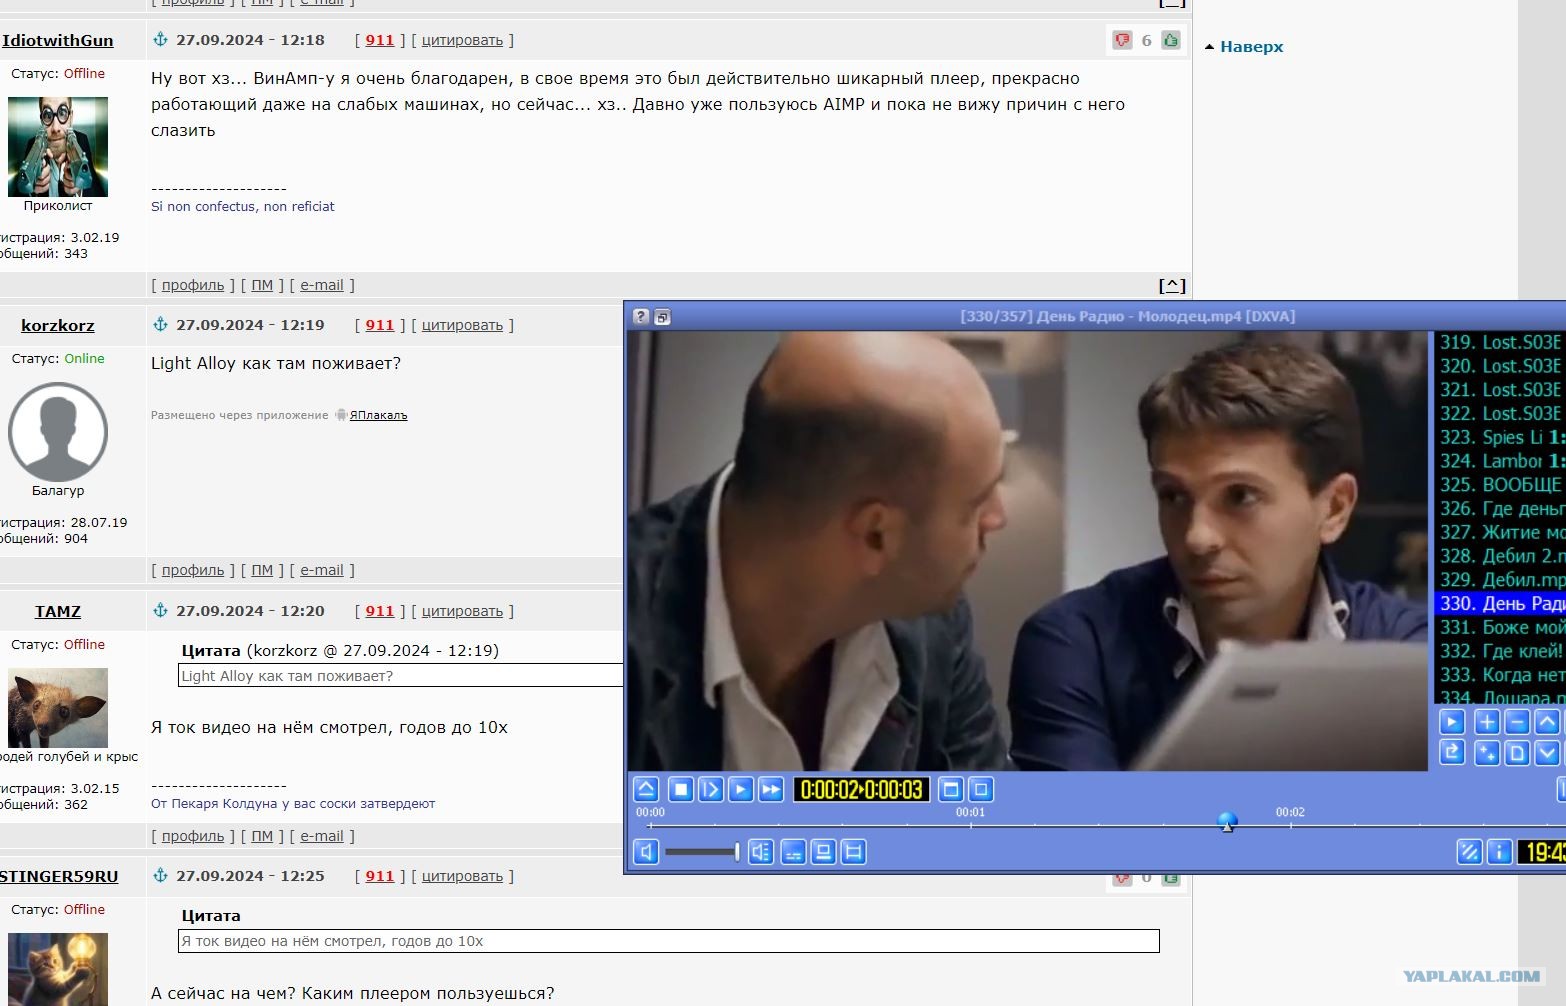Viewport: 1566px width, 1006px height.
Task: Click the frame step button in the player
Action: click(x=710, y=789)
